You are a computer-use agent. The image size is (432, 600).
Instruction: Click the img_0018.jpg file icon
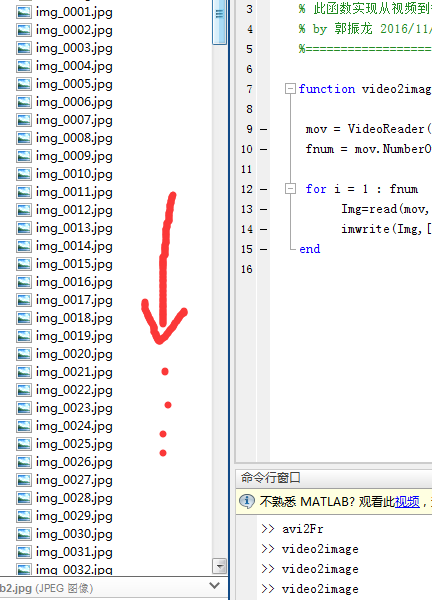(24, 318)
